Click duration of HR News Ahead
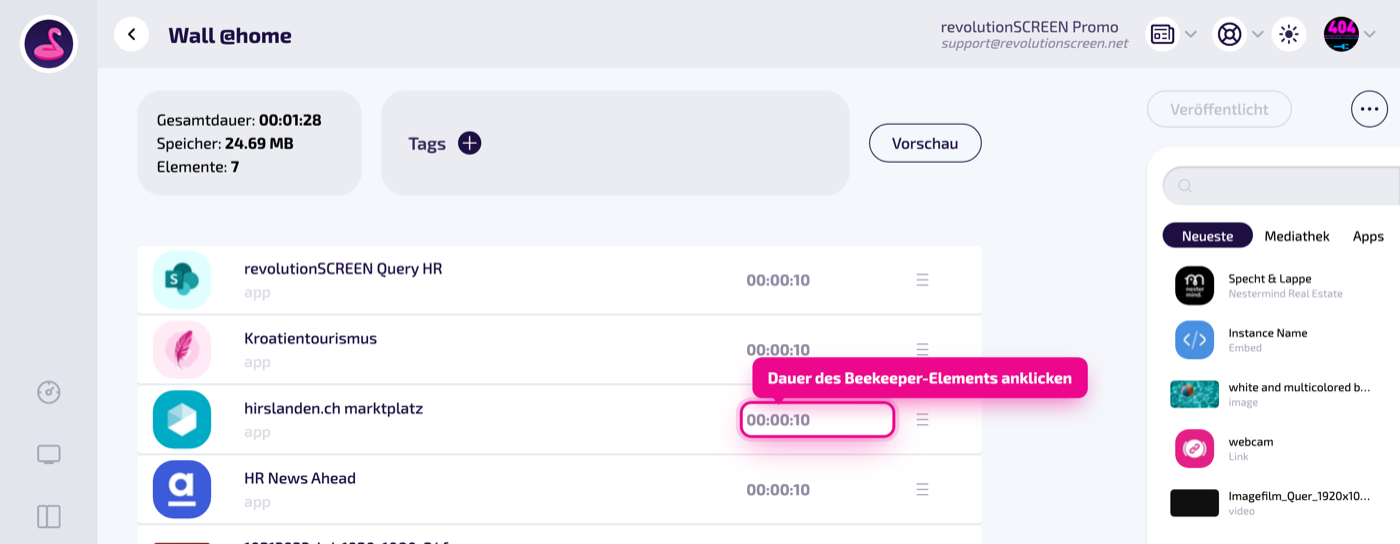This screenshot has height=544, width=1400. point(778,490)
